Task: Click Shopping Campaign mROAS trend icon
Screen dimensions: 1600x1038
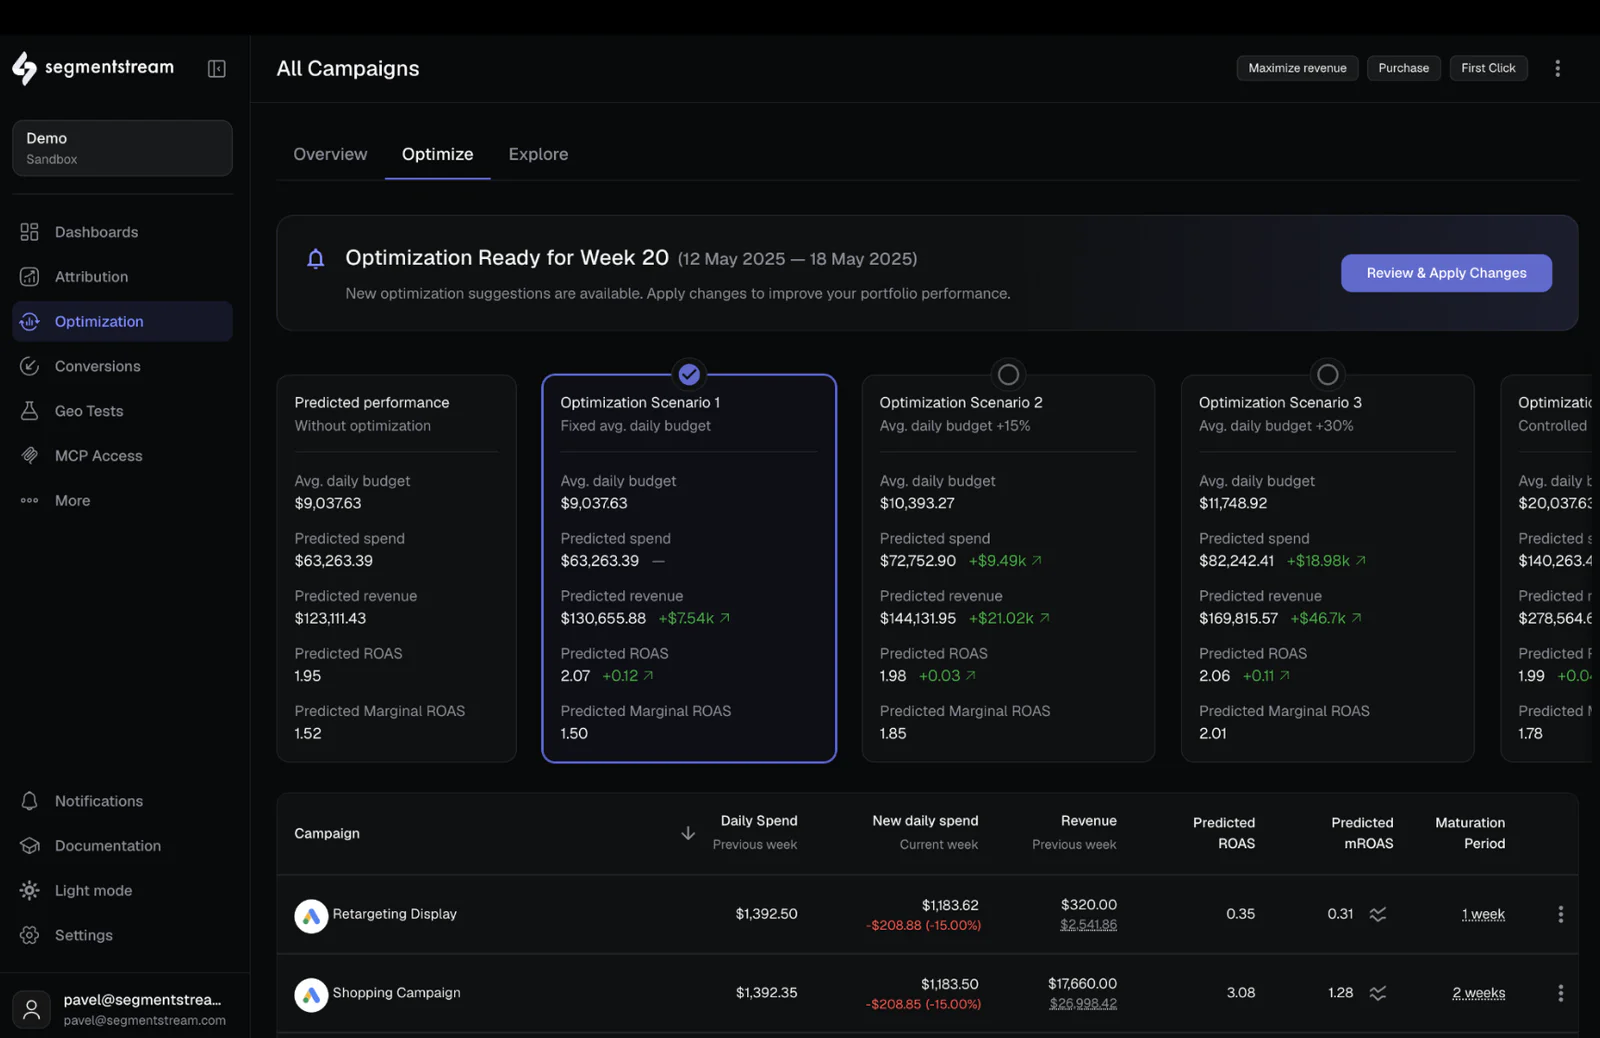Action: coord(1378,993)
